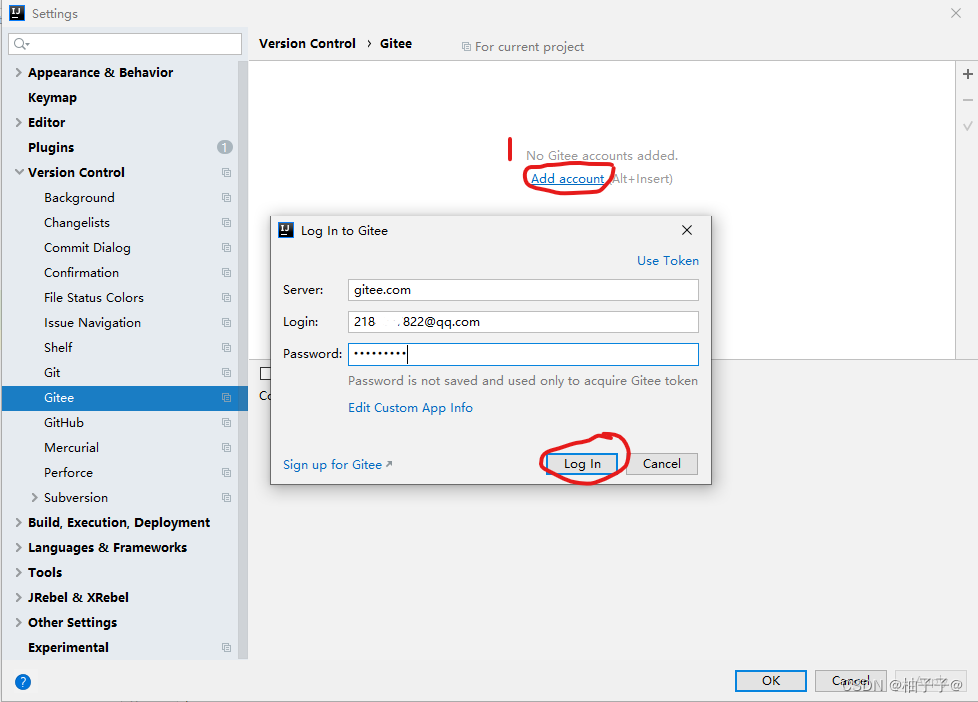Click the set default checkmark icon
Image resolution: width=978 pixels, height=702 pixels.
point(967,126)
